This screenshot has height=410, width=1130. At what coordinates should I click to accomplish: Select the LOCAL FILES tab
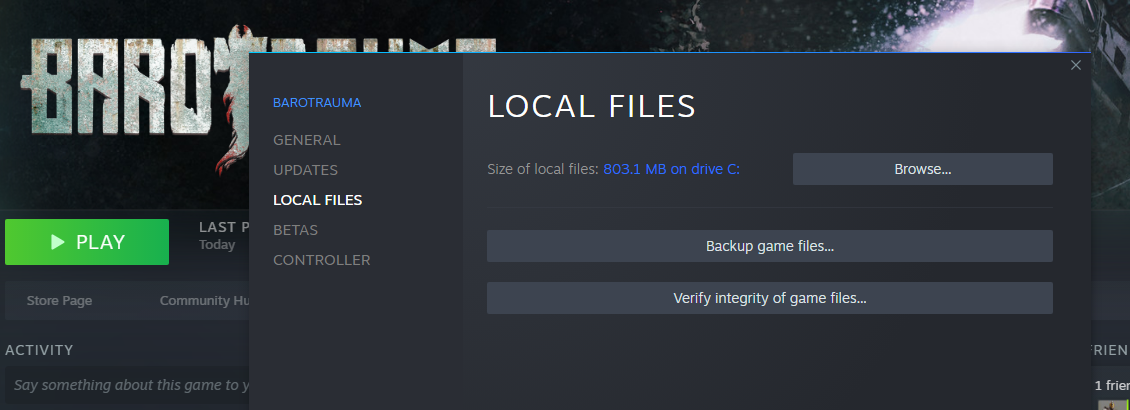click(317, 200)
